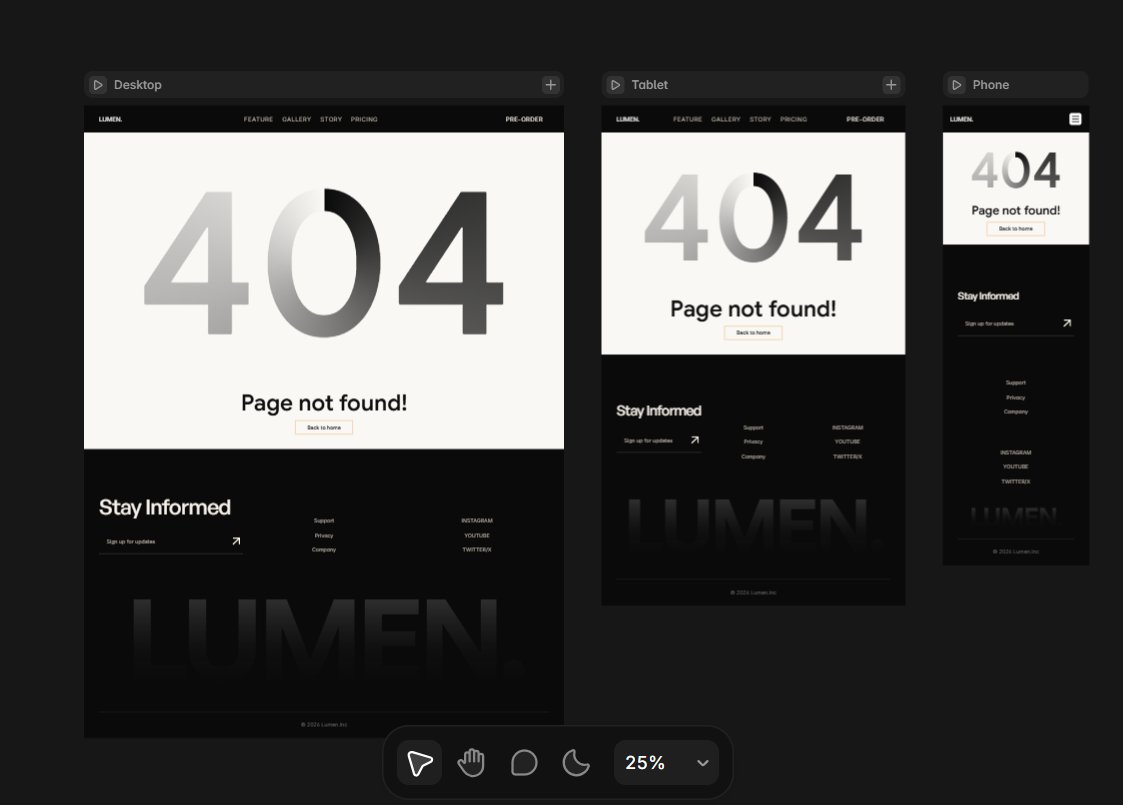Click STORY in Tablet navbar
The width and height of the screenshot is (1123, 805).
tap(761, 119)
